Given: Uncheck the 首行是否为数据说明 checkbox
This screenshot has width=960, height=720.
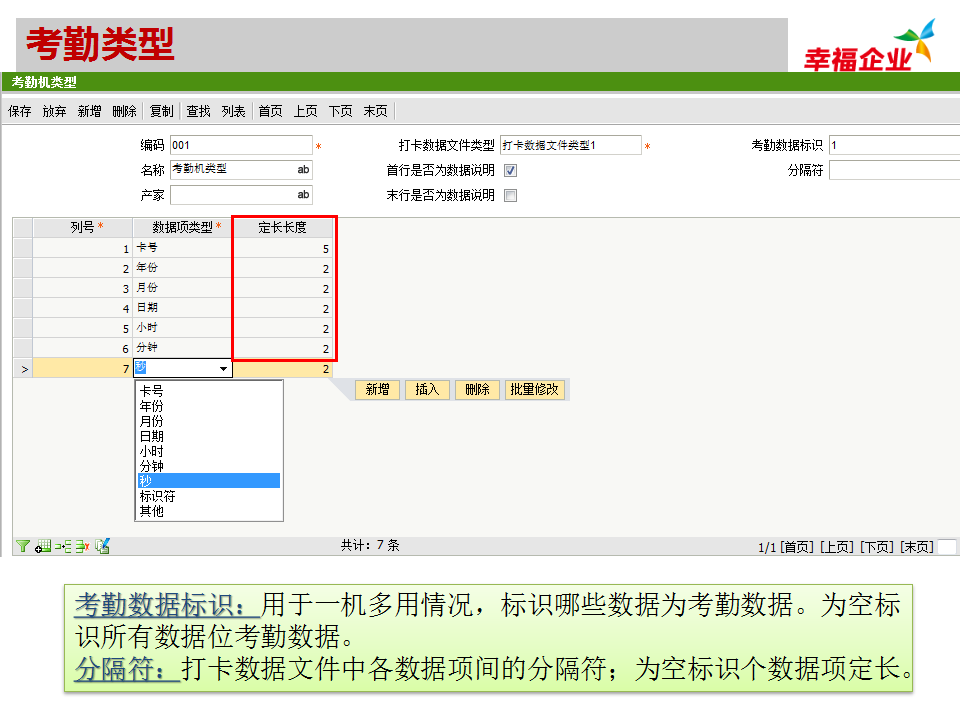Looking at the screenshot, I should [x=511, y=171].
